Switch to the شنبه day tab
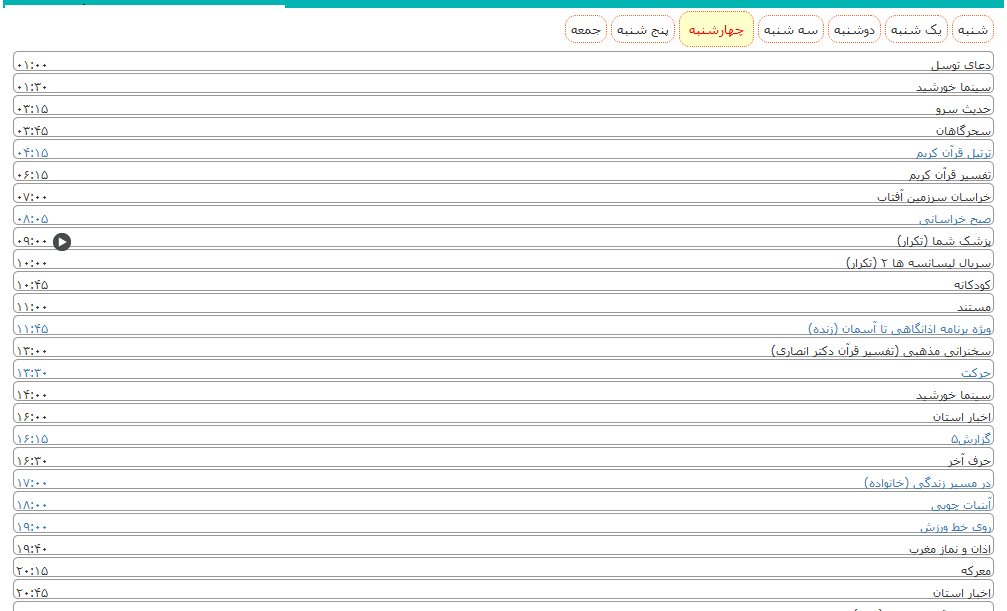Viewport: 1007px width, 611px height. point(972,30)
